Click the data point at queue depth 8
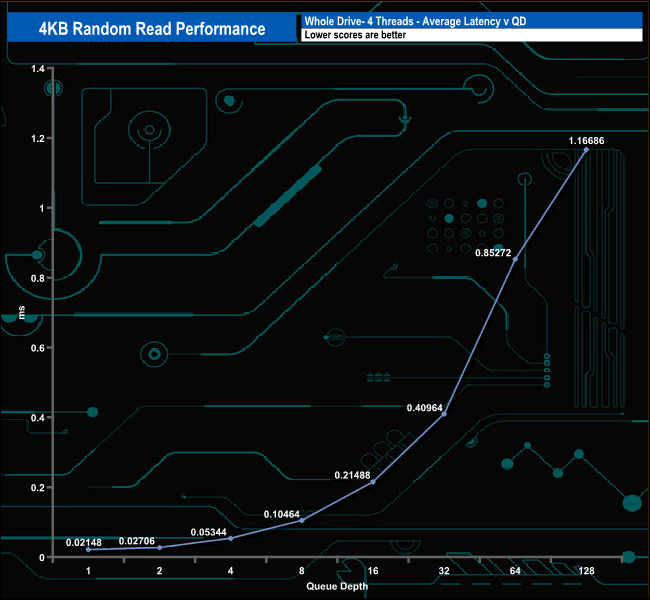 coord(302,520)
